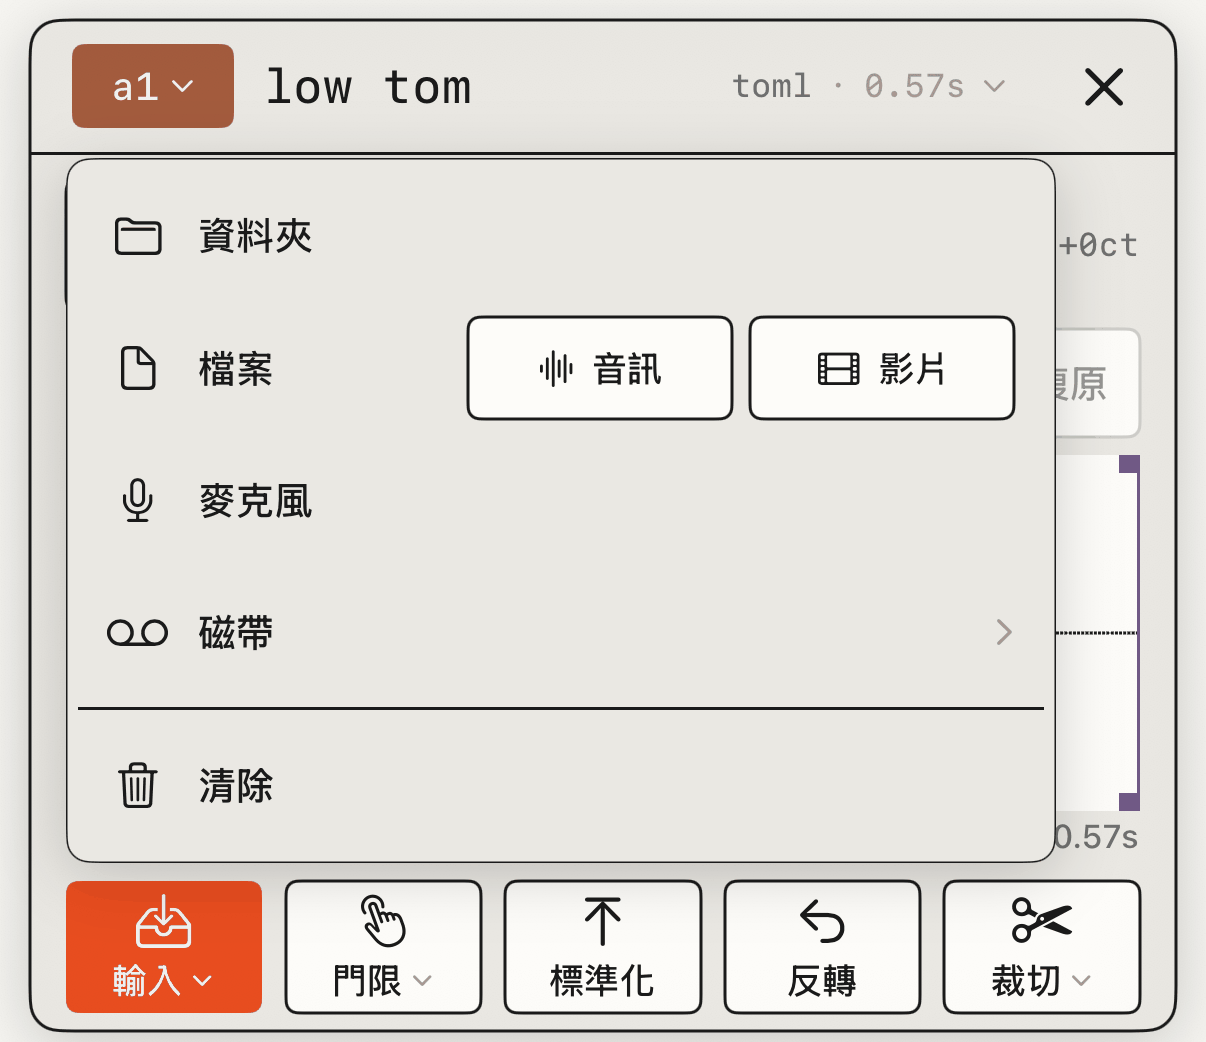Click the bottom purple waveform end marker
The image size is (1206, 1042).
coord(1129,801)
